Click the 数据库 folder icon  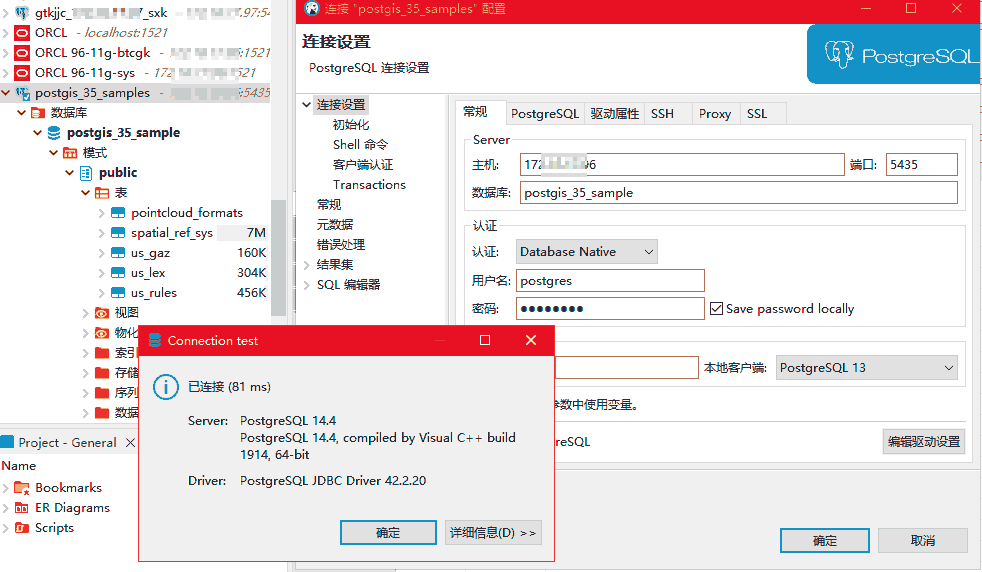38,113
